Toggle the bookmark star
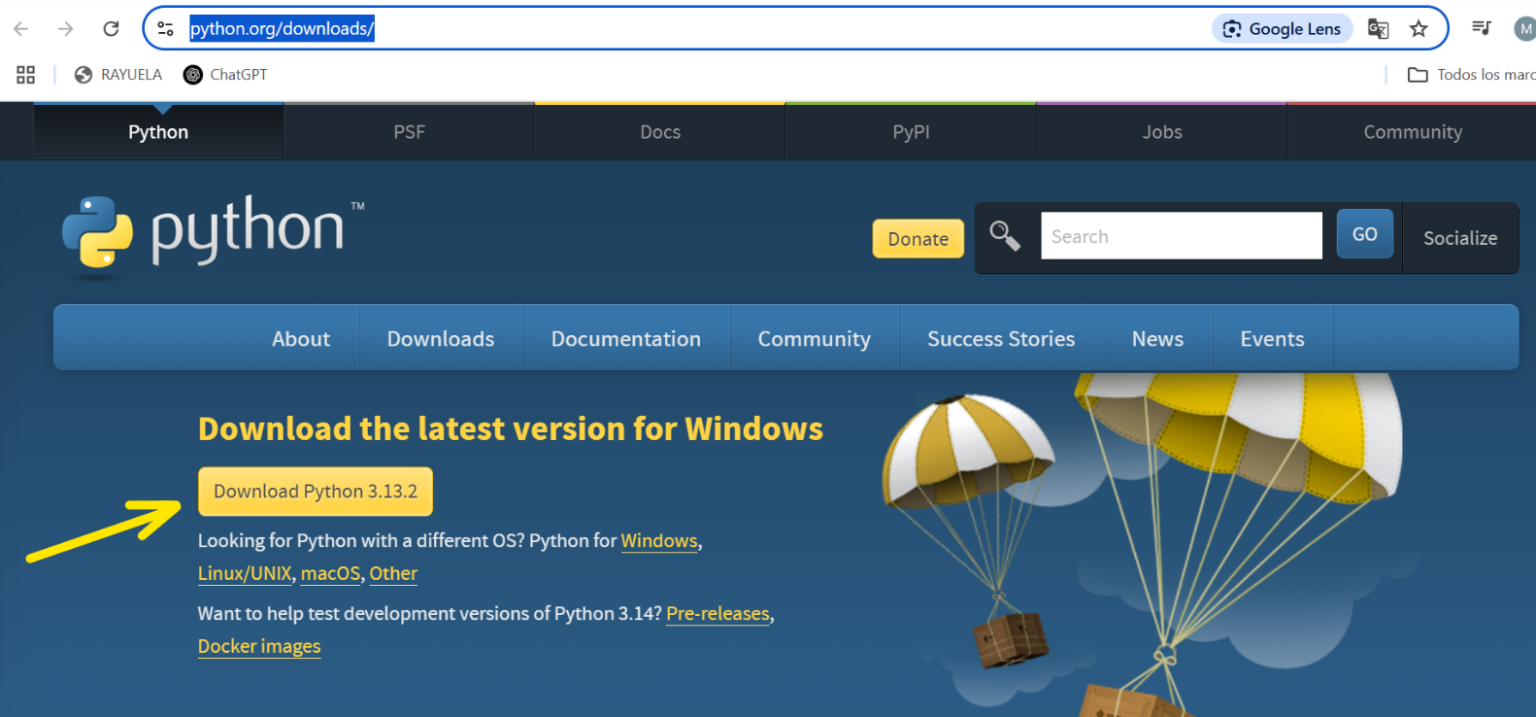 (x=1421, y=28)
